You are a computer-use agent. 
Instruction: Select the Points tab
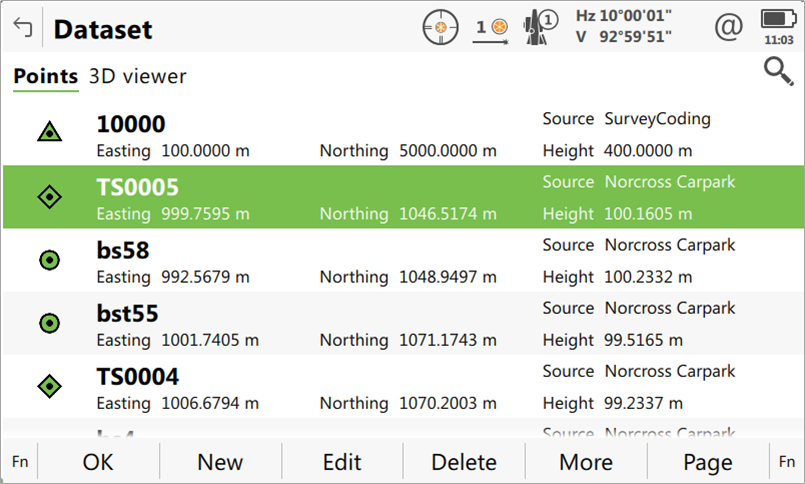(x=45, y=77)
